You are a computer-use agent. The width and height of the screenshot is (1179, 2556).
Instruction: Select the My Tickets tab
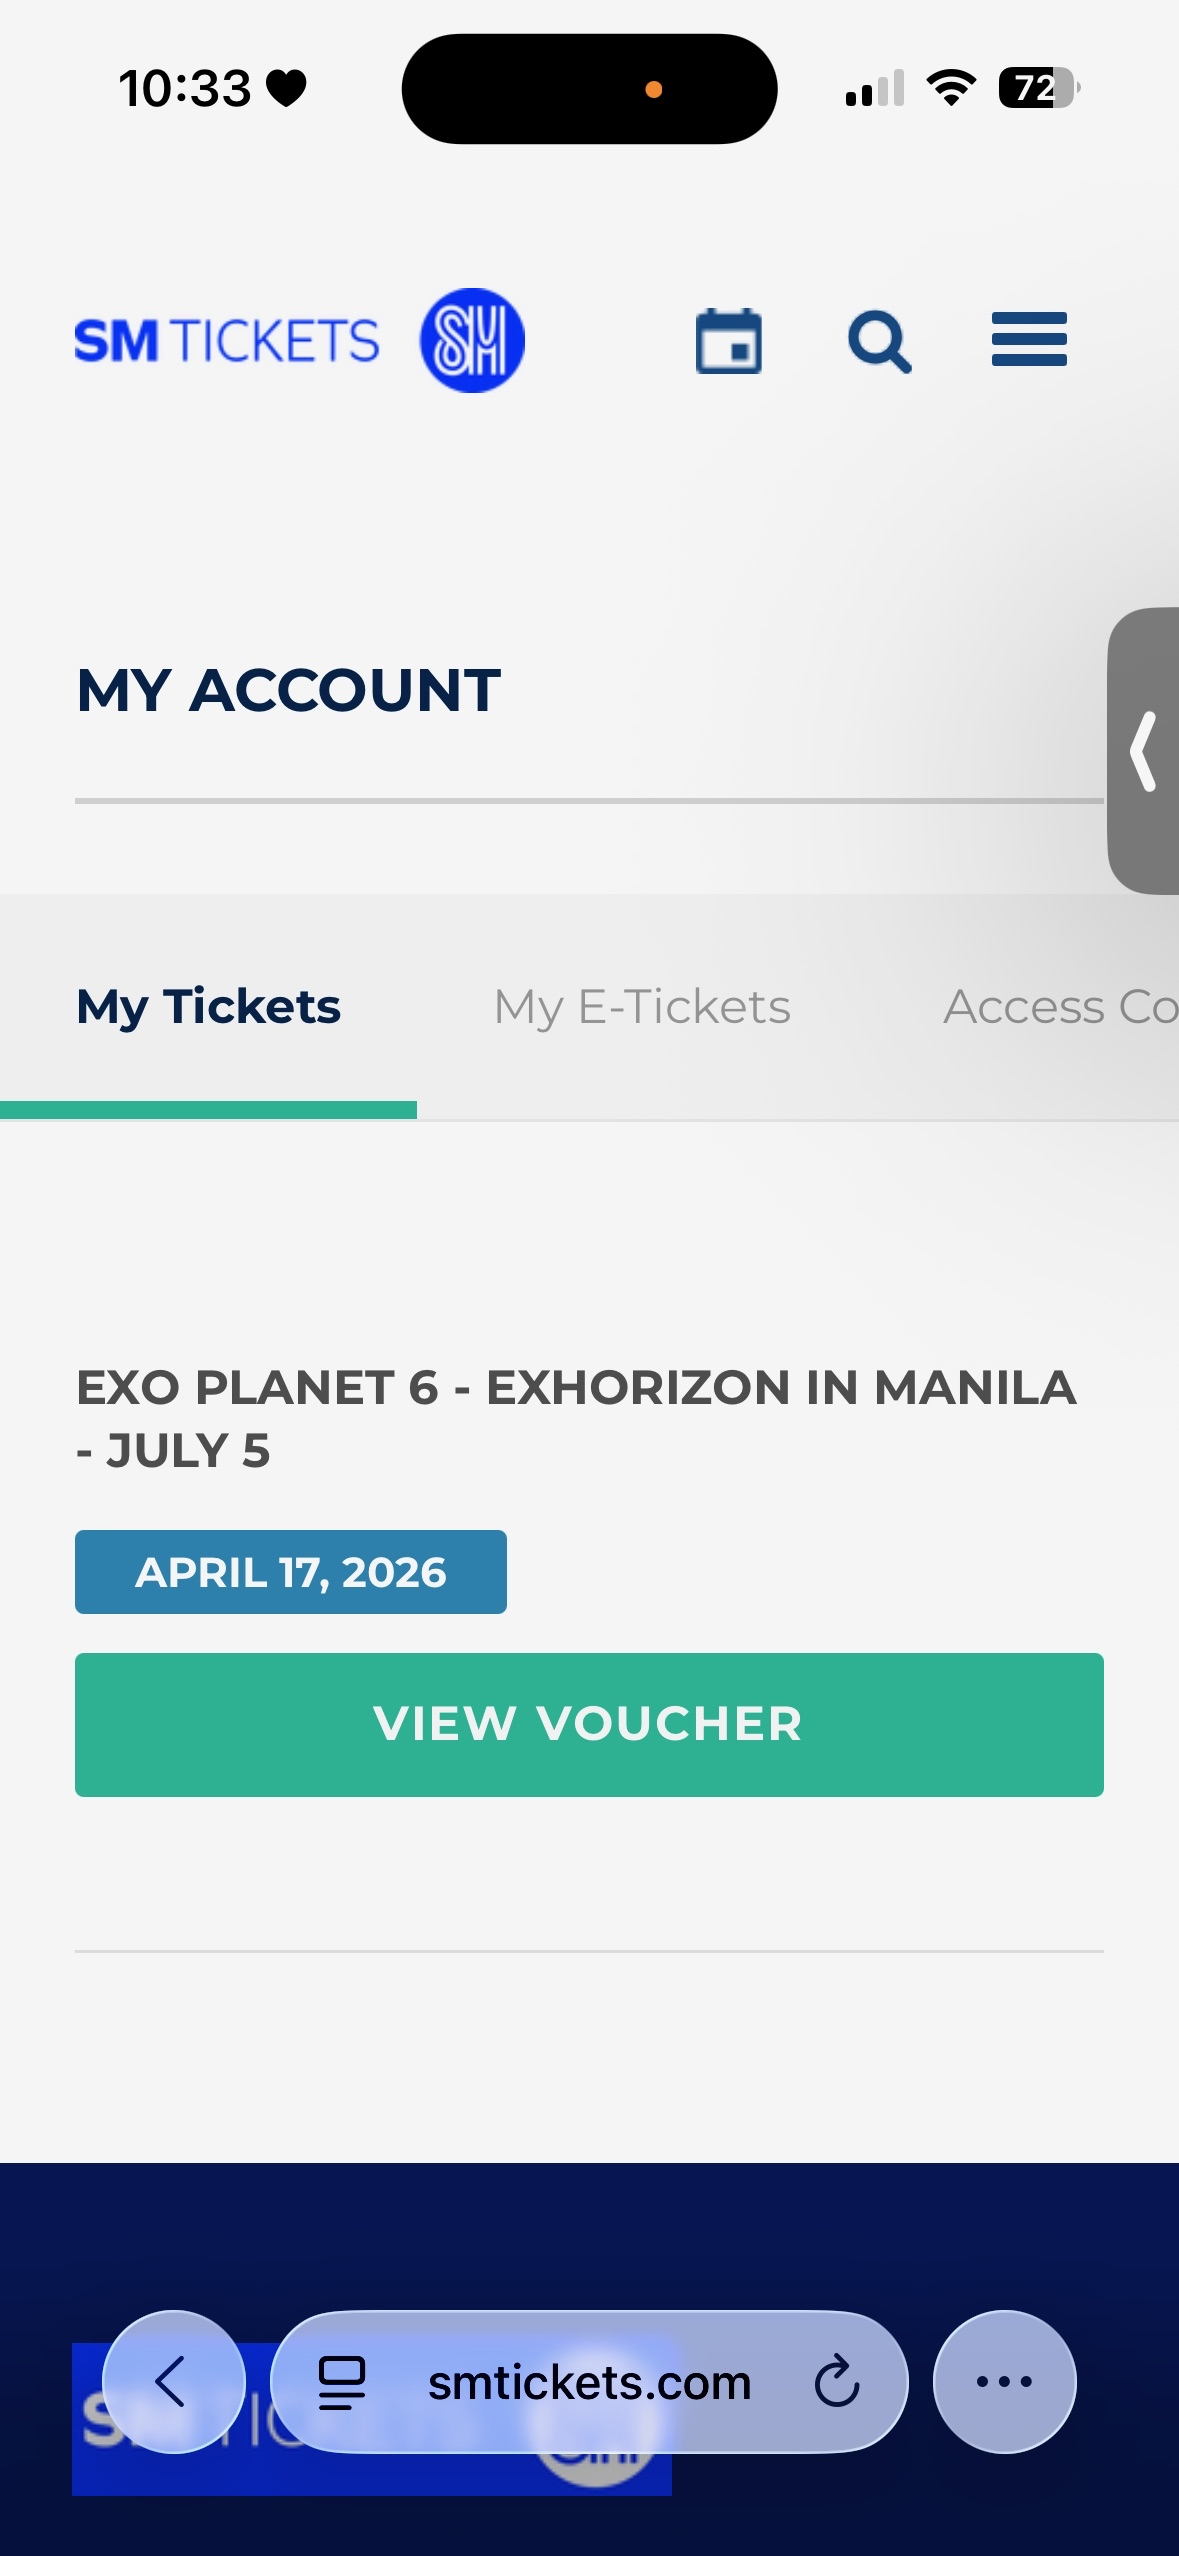coord(209,1007)
